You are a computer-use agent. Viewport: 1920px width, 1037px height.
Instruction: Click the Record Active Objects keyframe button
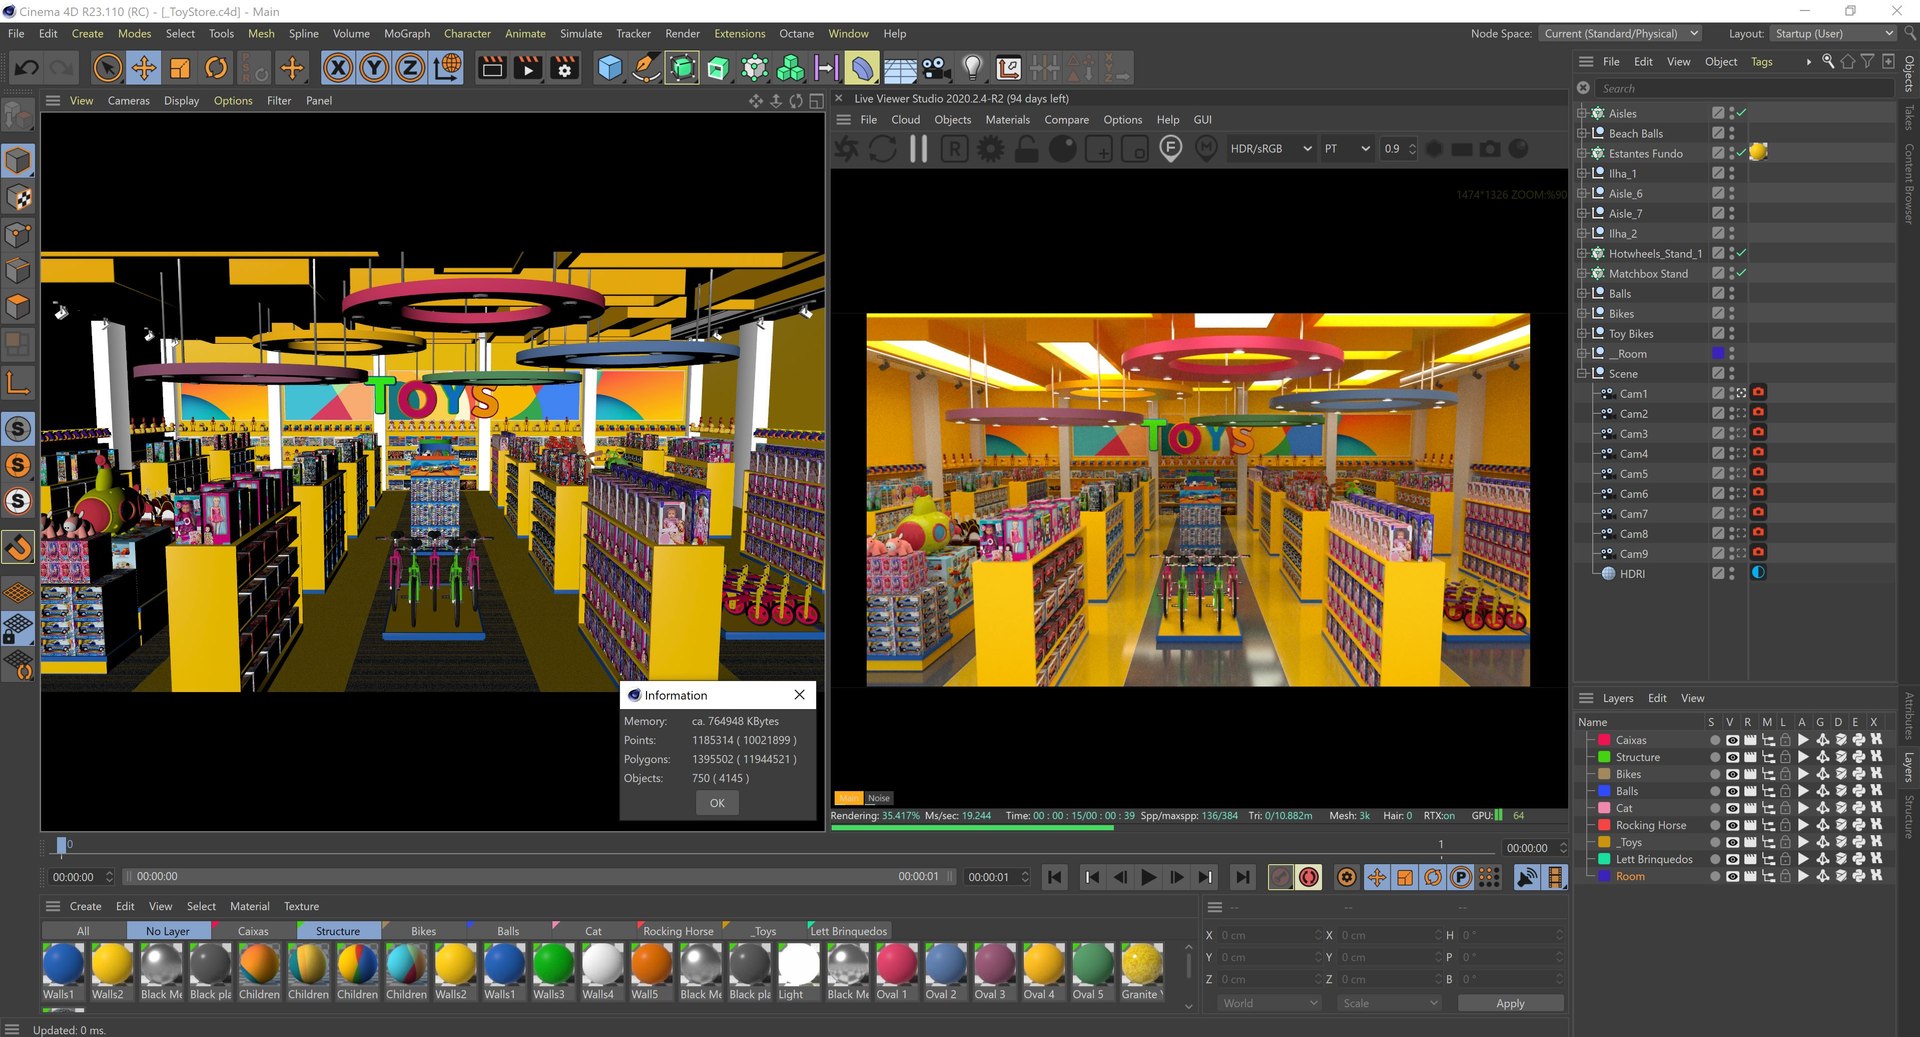(x=1280, y=877)
